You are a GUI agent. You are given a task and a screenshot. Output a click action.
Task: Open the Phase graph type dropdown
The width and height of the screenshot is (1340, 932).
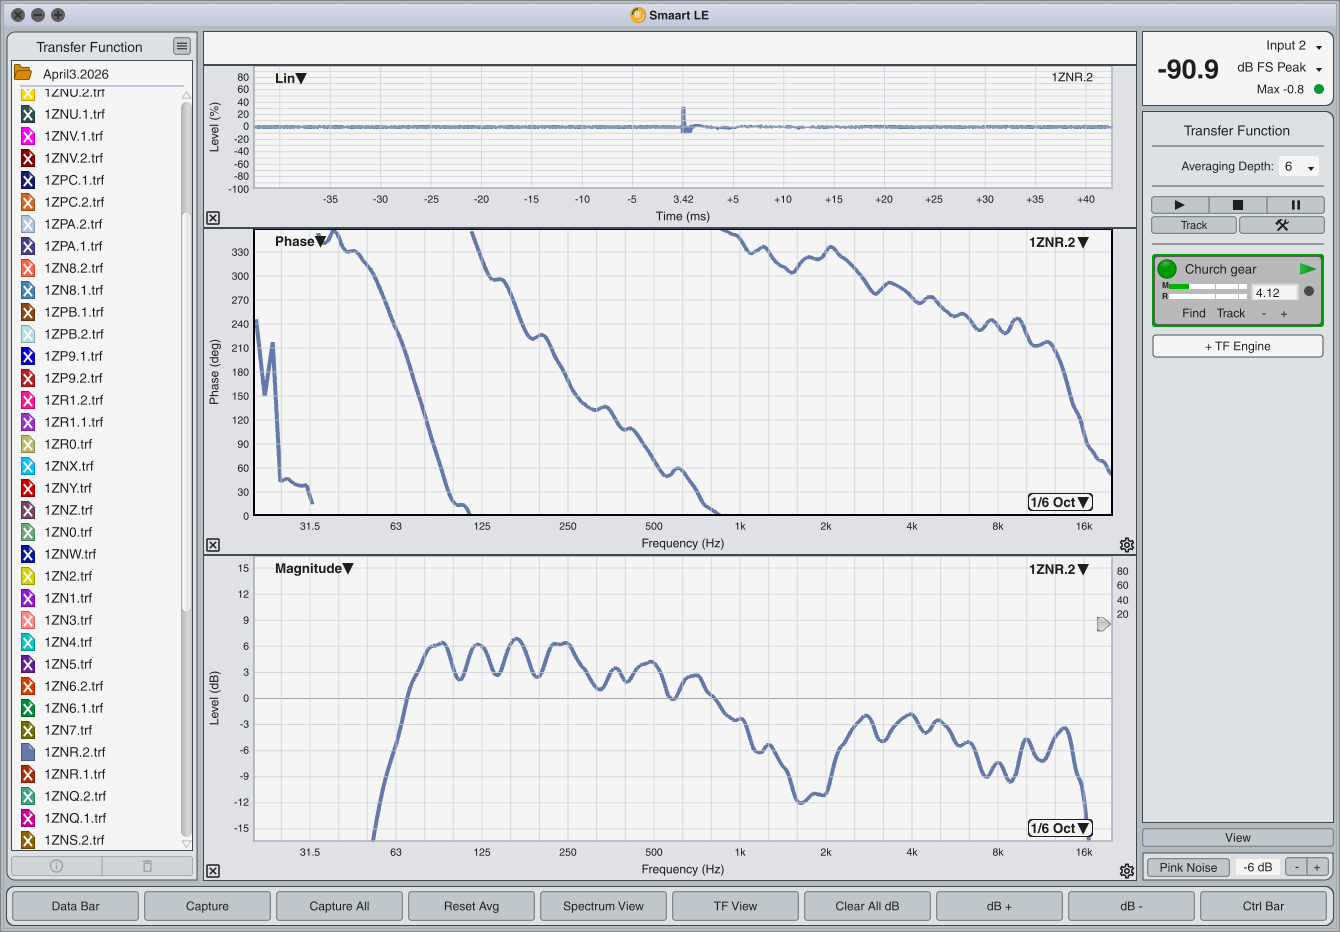click(x=300, y=241)
